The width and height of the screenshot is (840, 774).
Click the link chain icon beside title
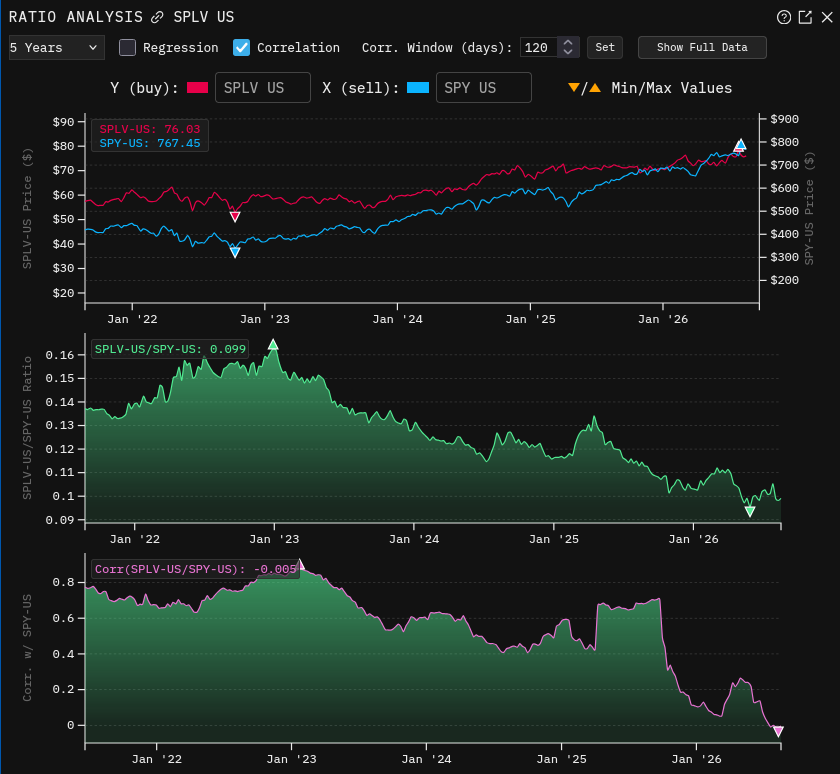click(x=157, y=18)
